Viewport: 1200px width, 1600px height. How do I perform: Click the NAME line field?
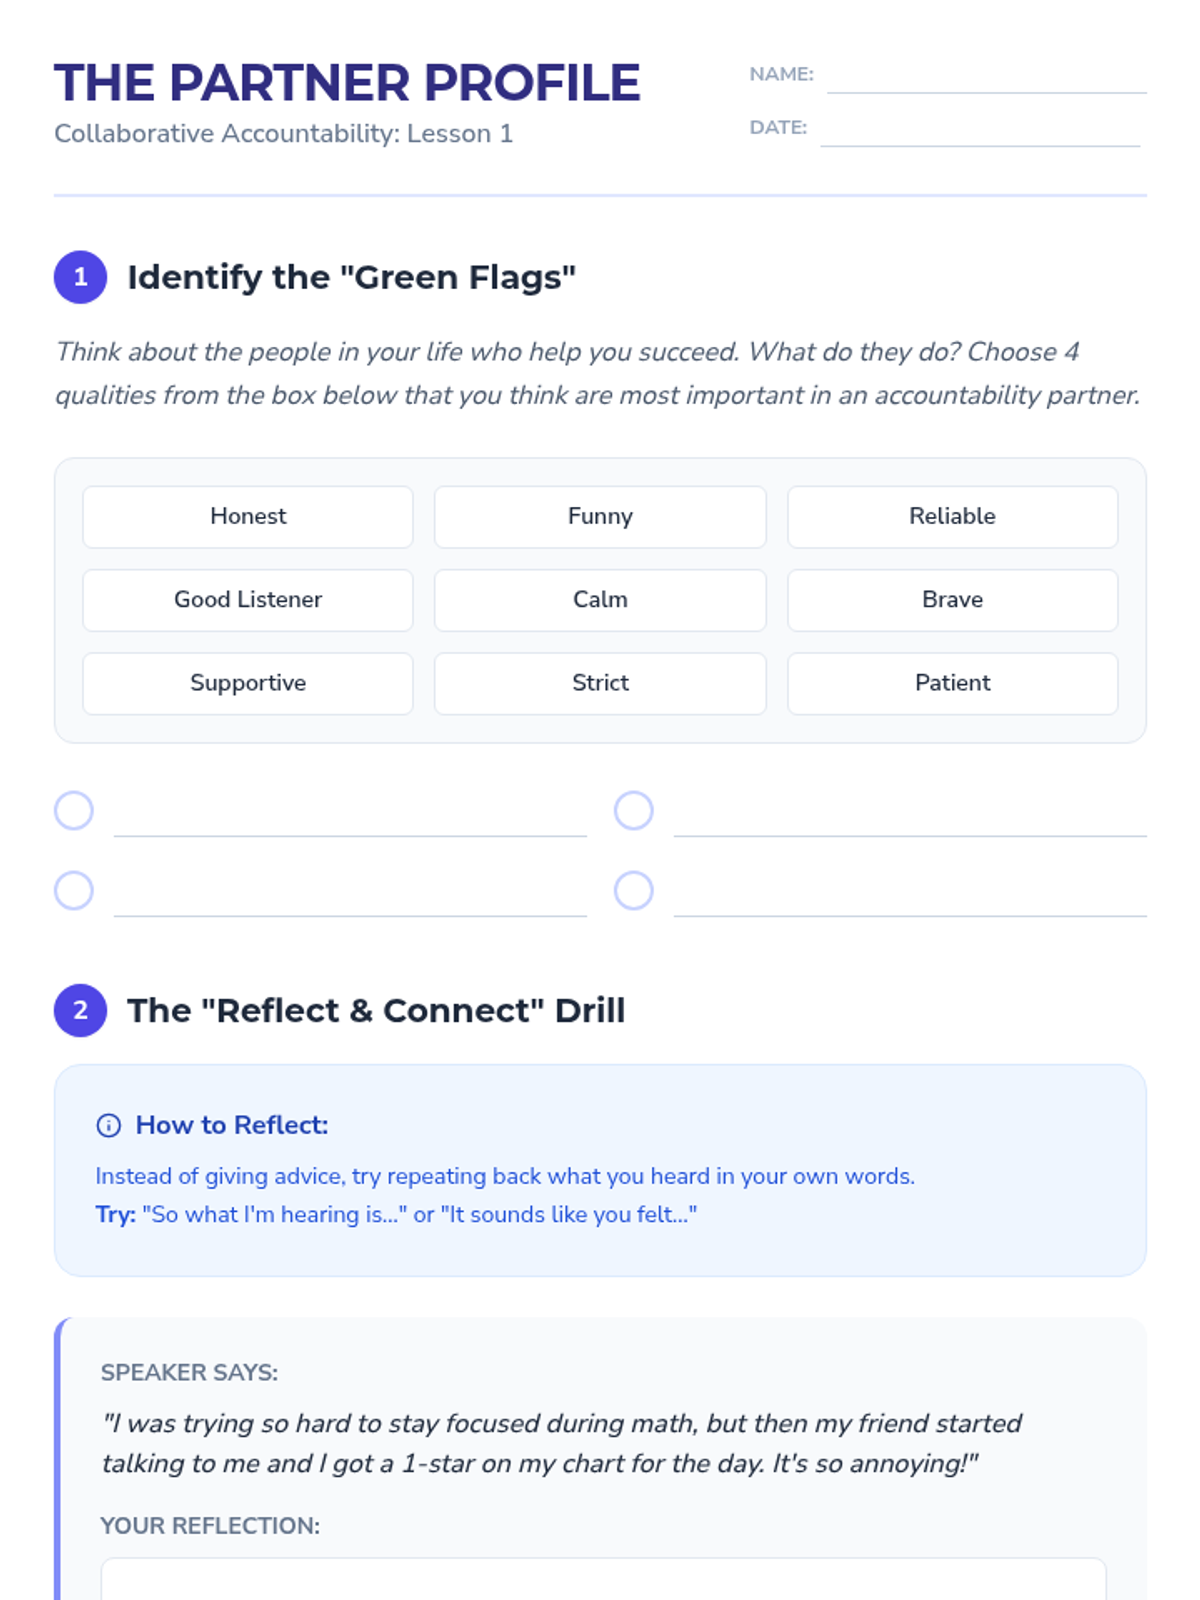click(986, 76)
